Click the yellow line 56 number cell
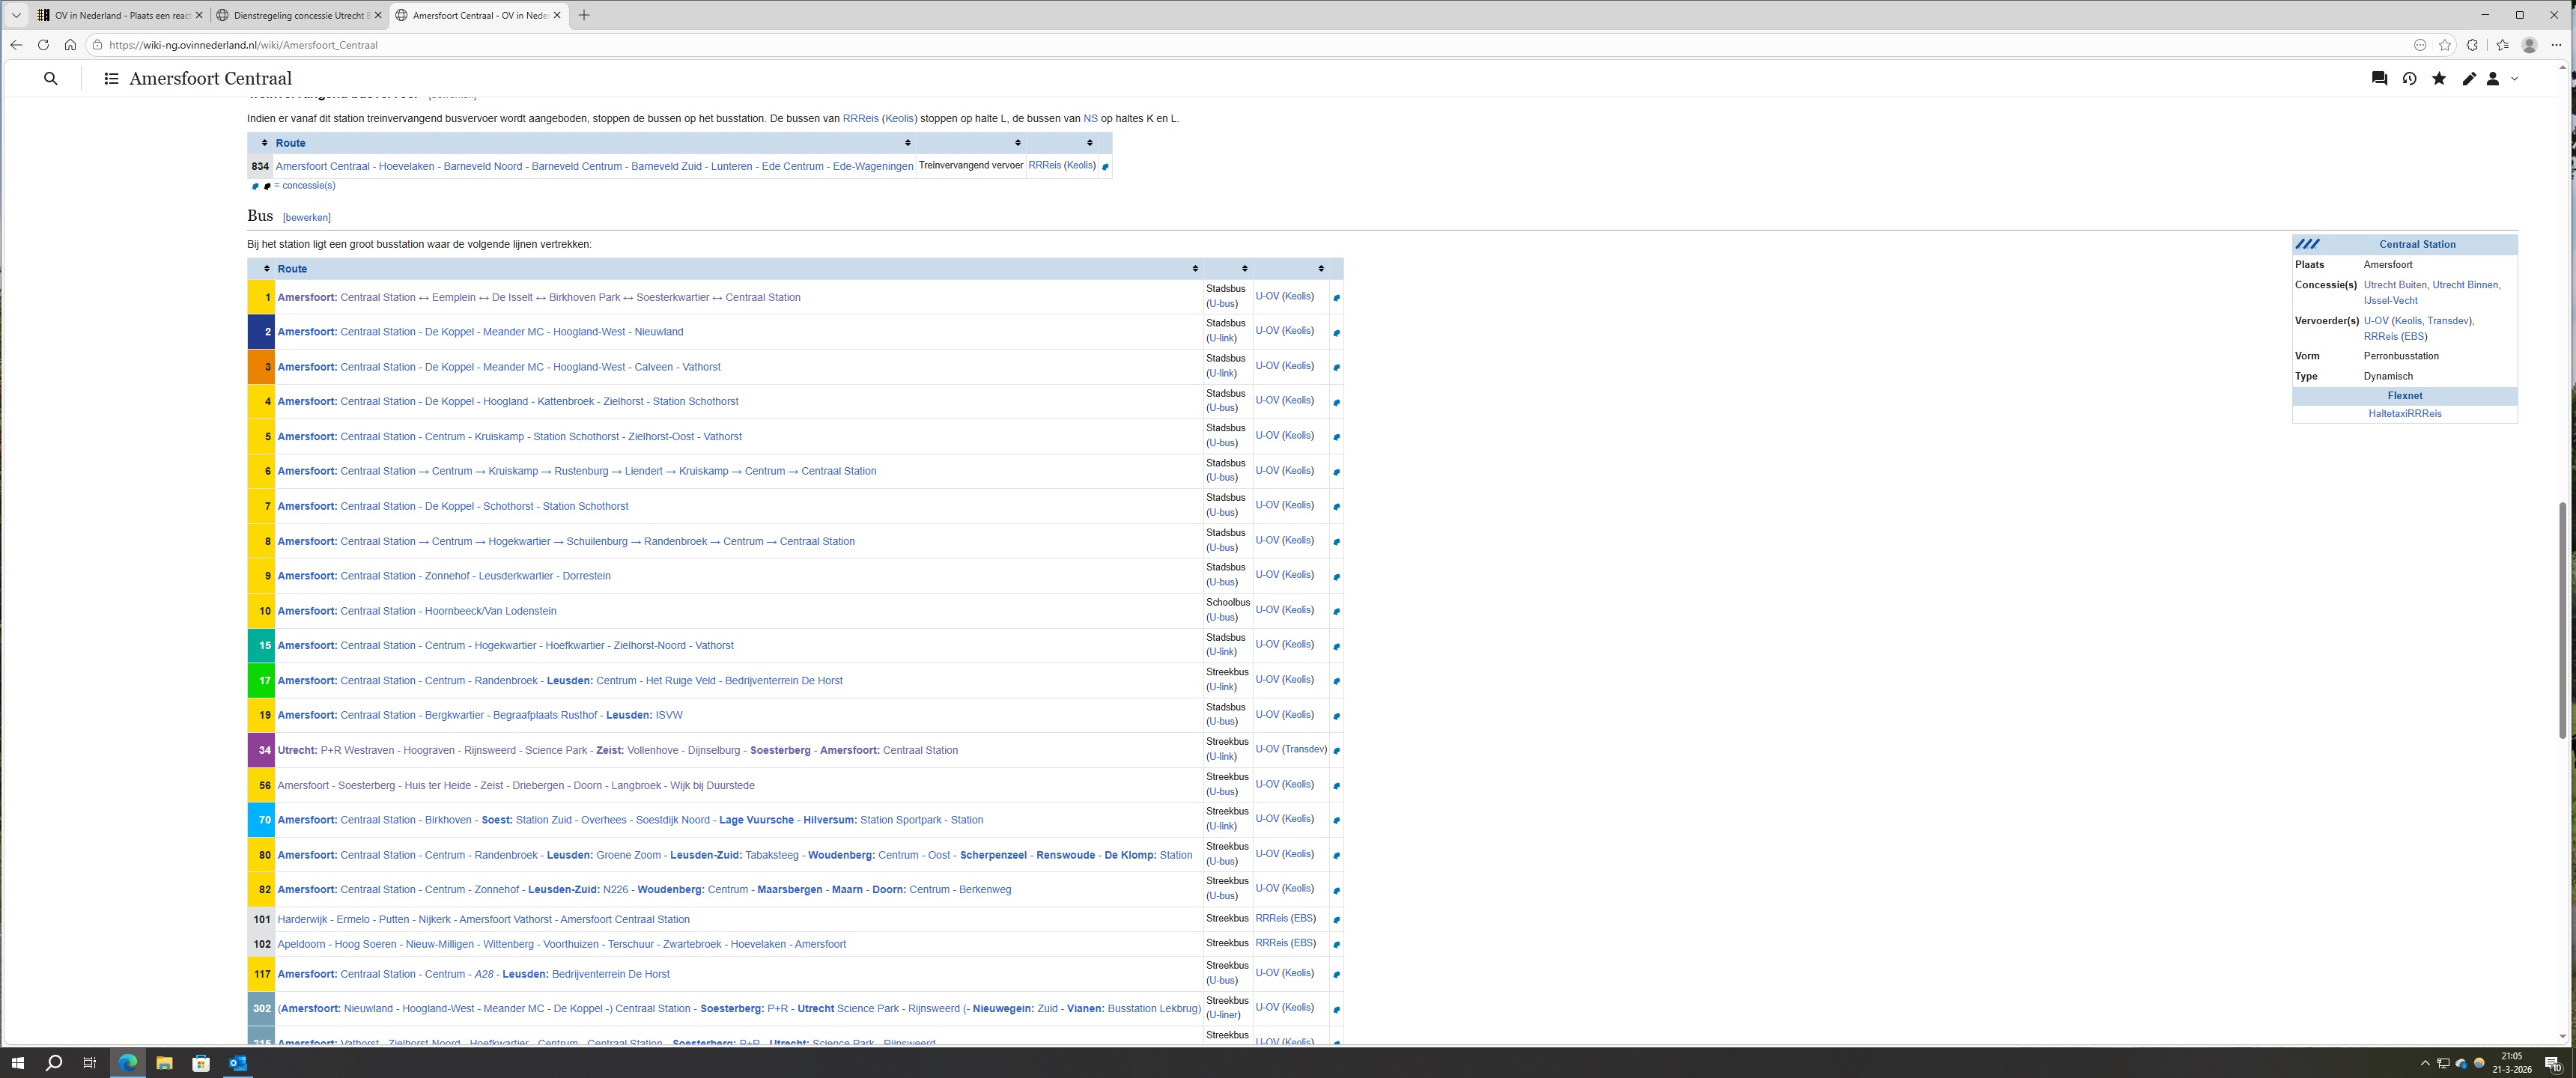This screenshot has height=1078, width=2576. click(x=263, y=785)
